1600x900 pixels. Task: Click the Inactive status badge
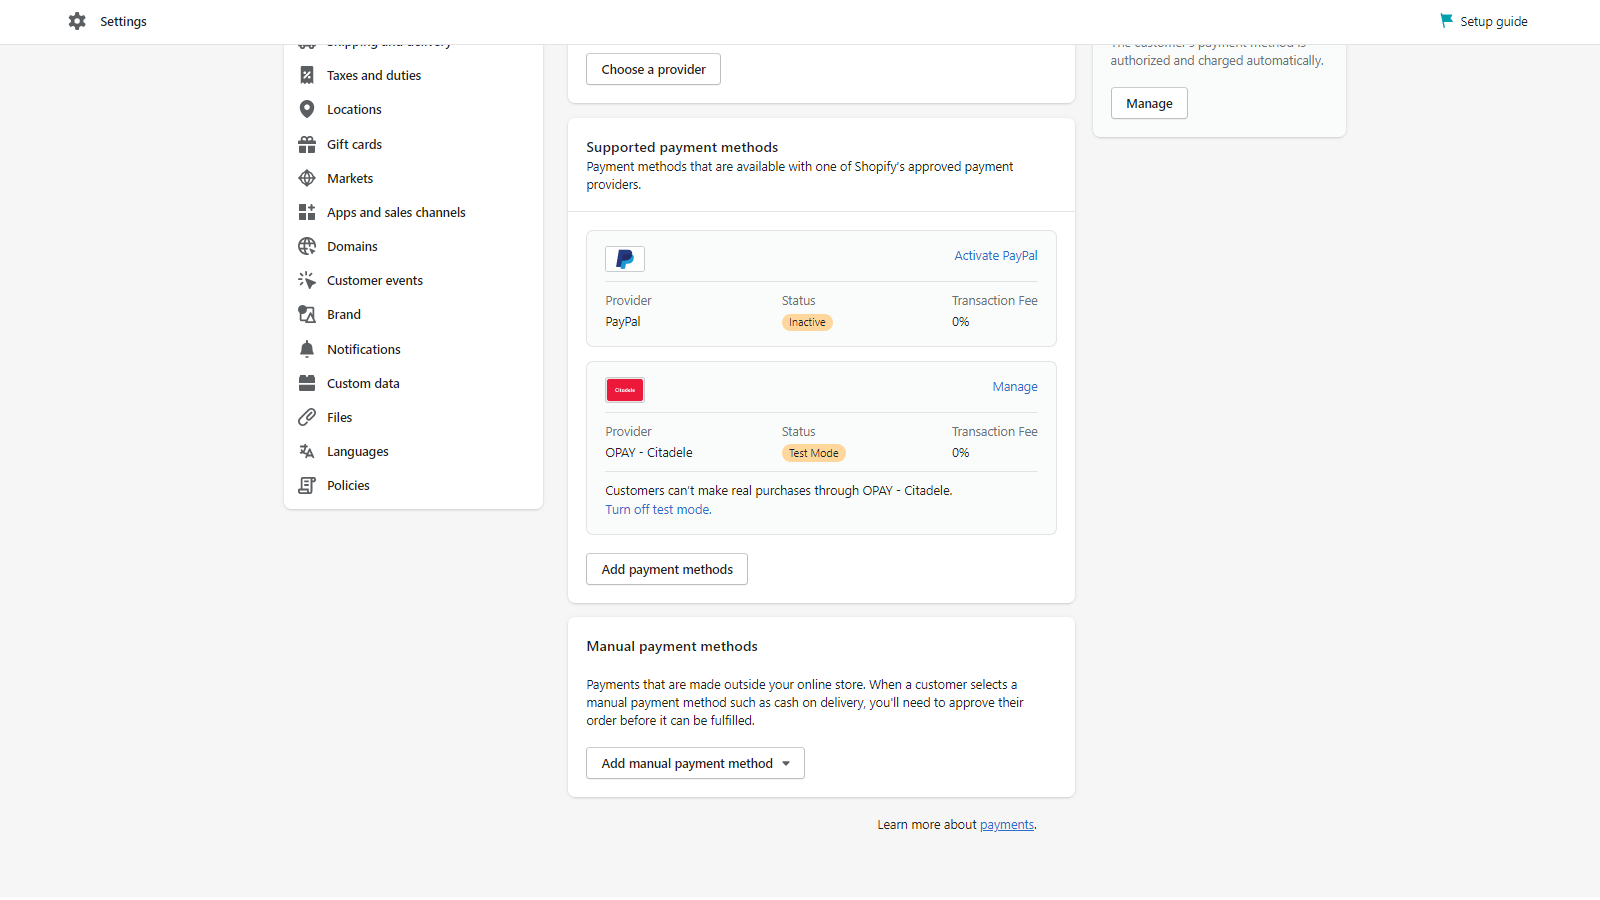click(807, 322)
